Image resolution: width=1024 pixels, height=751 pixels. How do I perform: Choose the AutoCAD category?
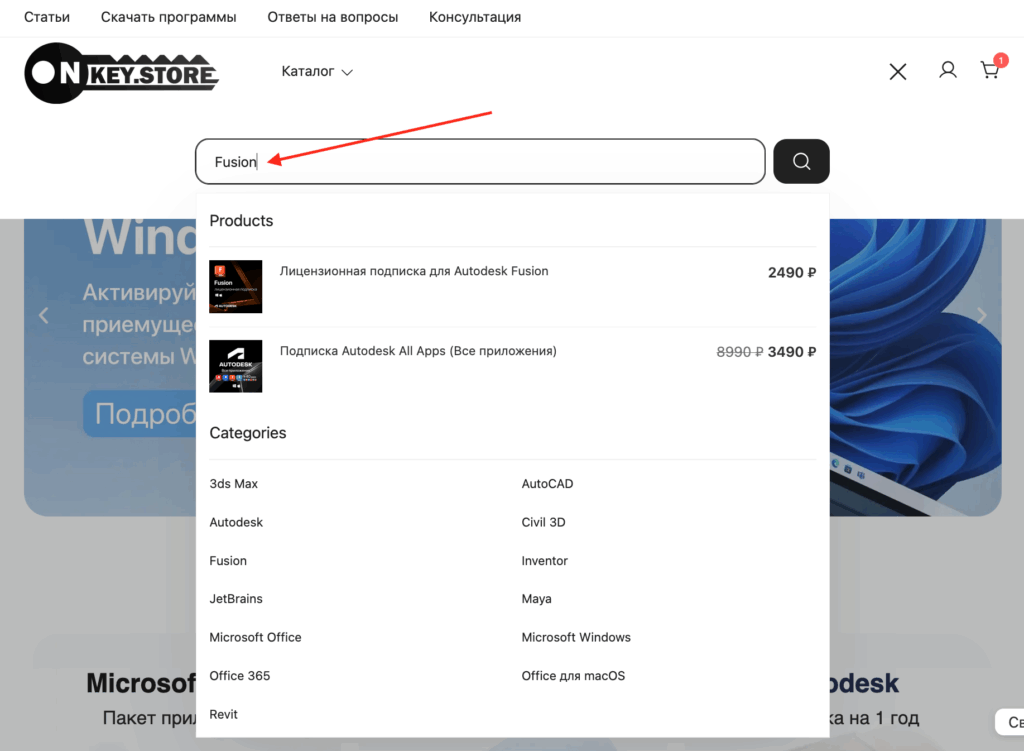tap(547, 484)
